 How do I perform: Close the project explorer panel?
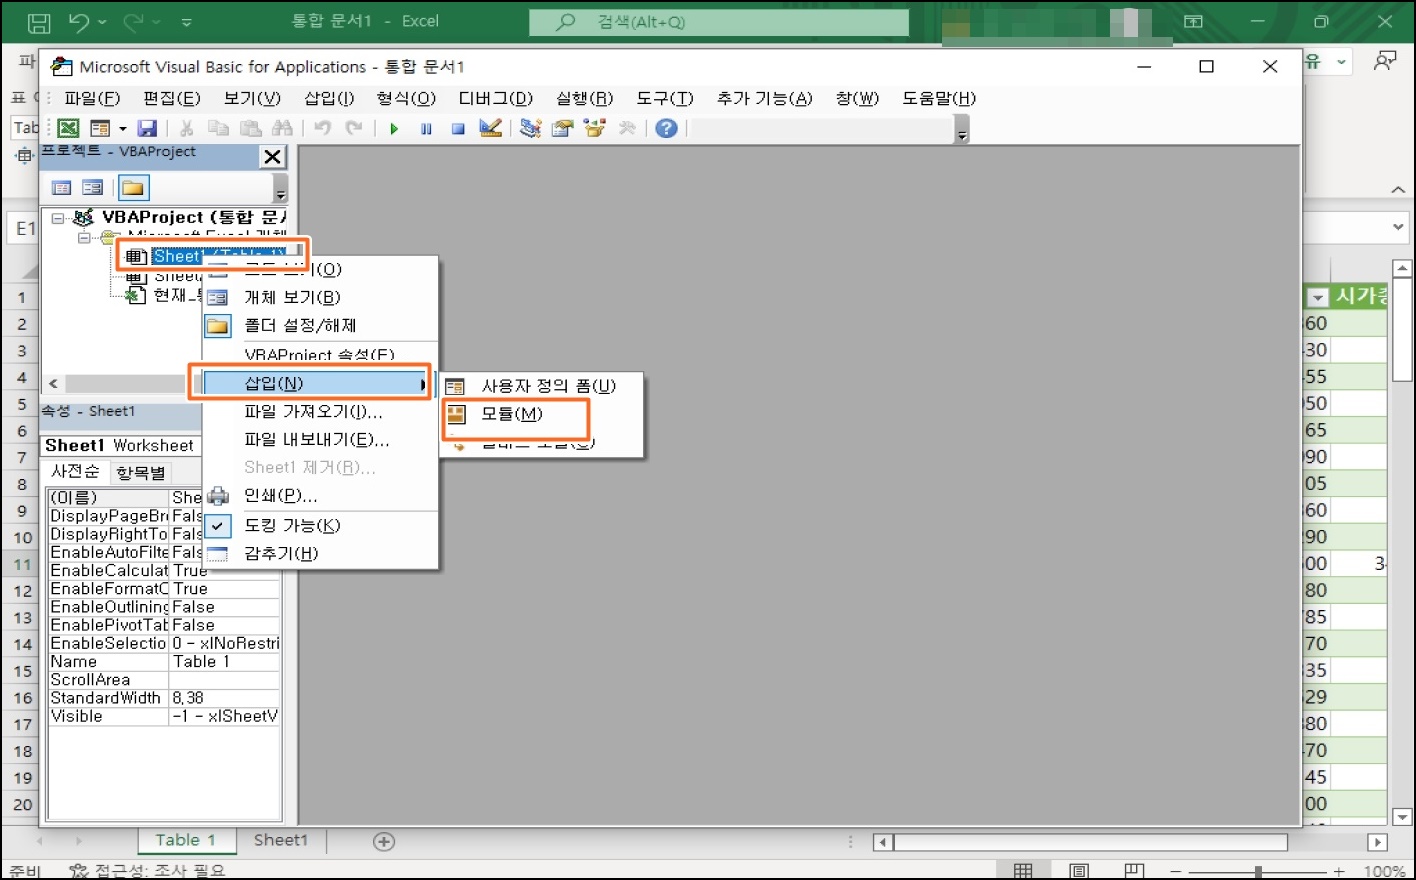(x=272, y=157)
